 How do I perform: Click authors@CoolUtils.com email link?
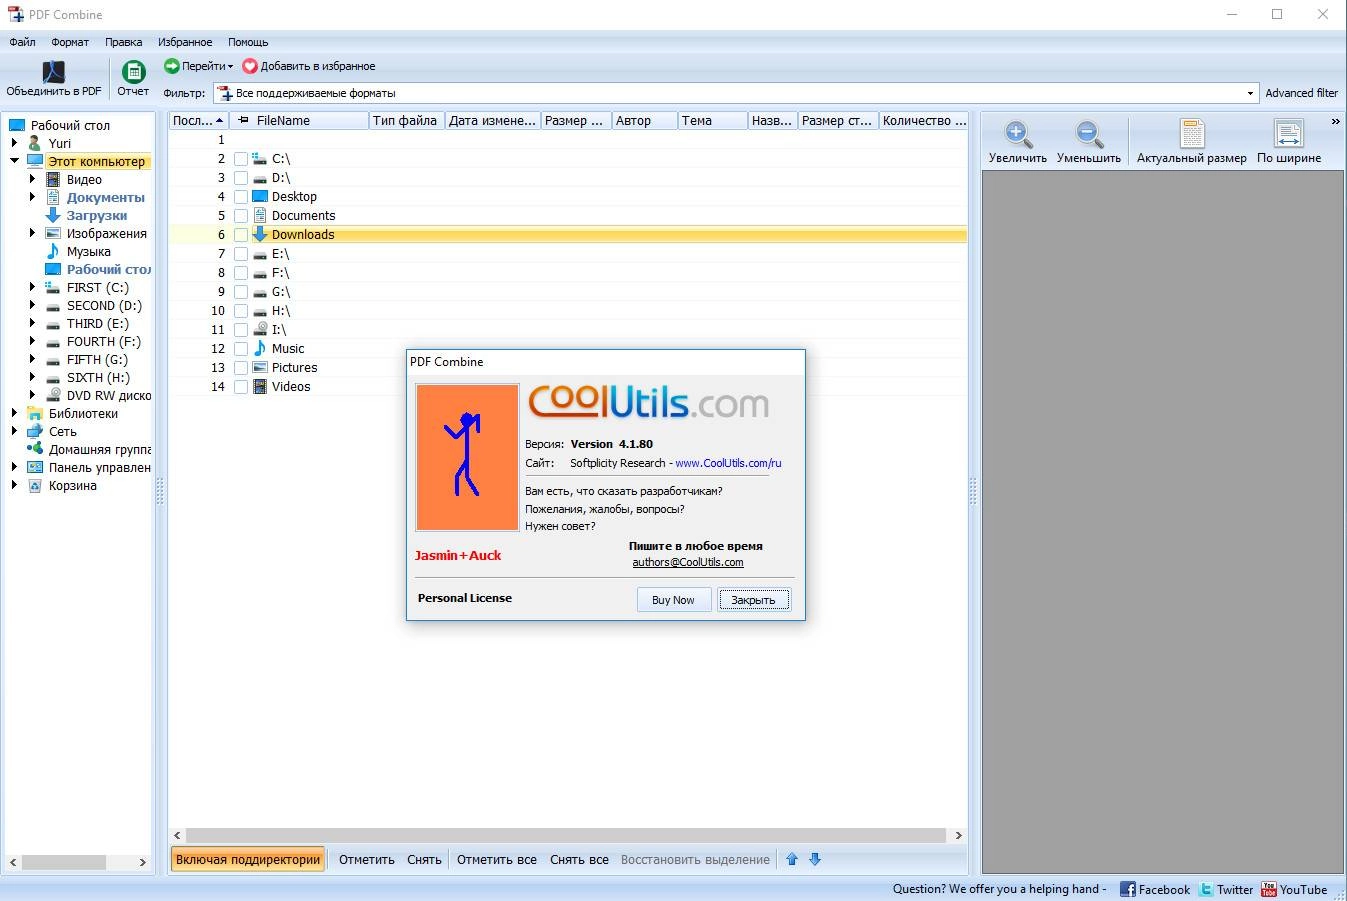[x=688, y=562]
